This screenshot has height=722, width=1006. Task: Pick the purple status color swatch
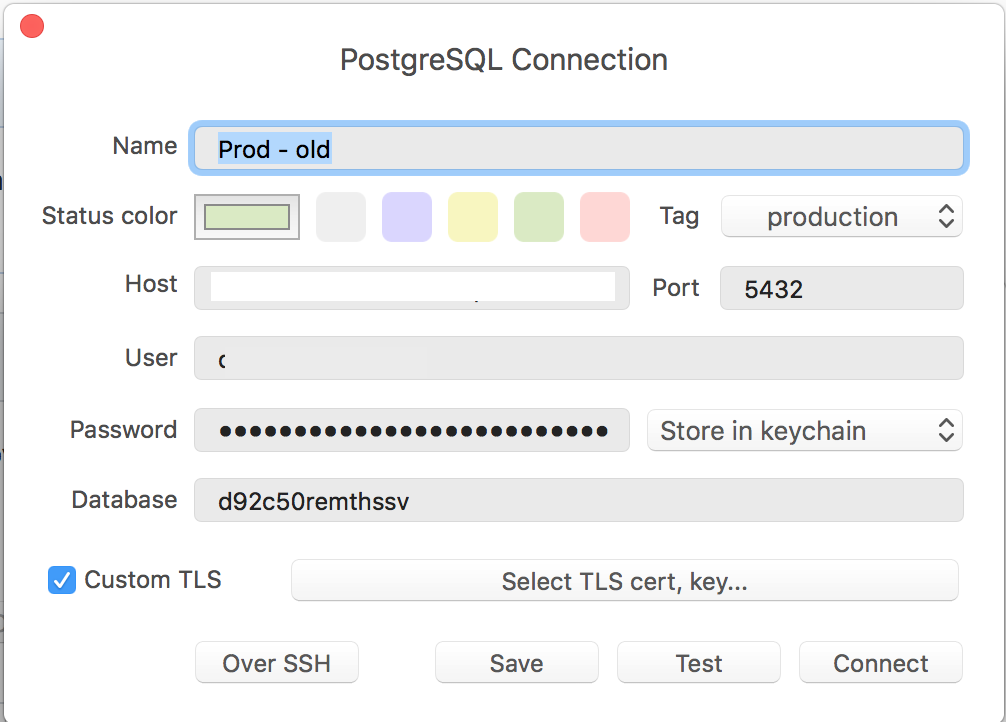pyautogui.click(x=407, y=217)
